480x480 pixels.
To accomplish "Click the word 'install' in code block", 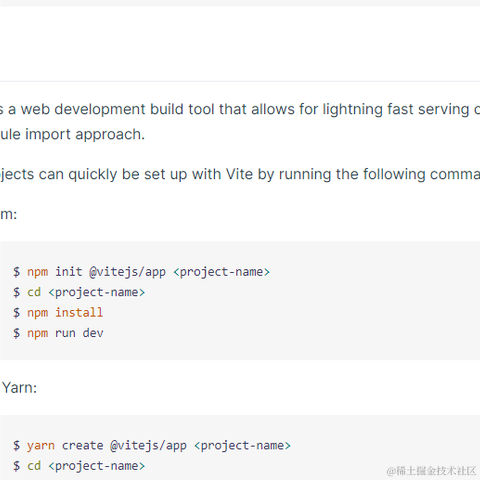I will pos(79,313).
